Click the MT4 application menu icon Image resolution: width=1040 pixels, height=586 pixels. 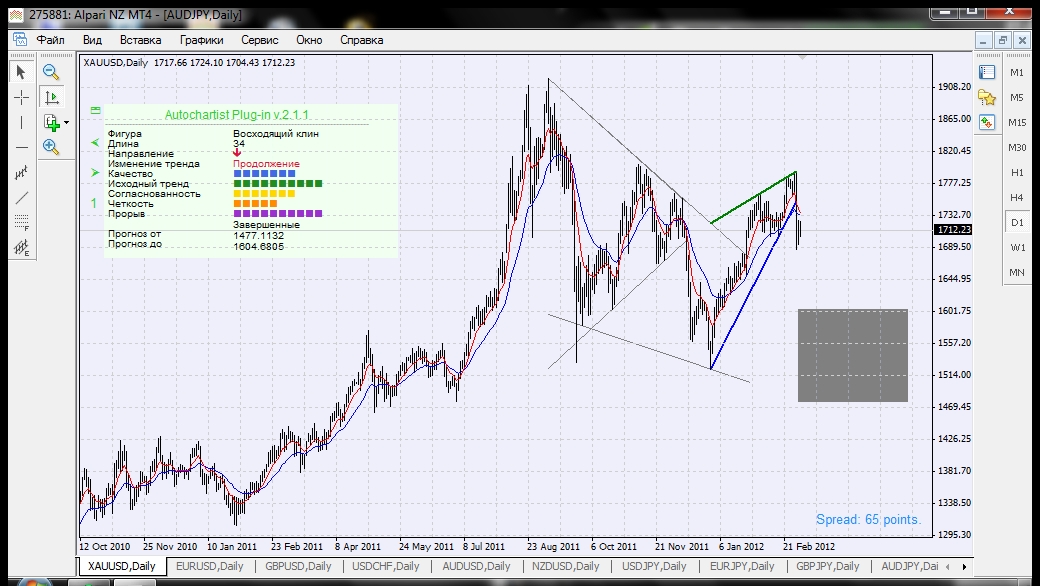[x=20, y=40]
